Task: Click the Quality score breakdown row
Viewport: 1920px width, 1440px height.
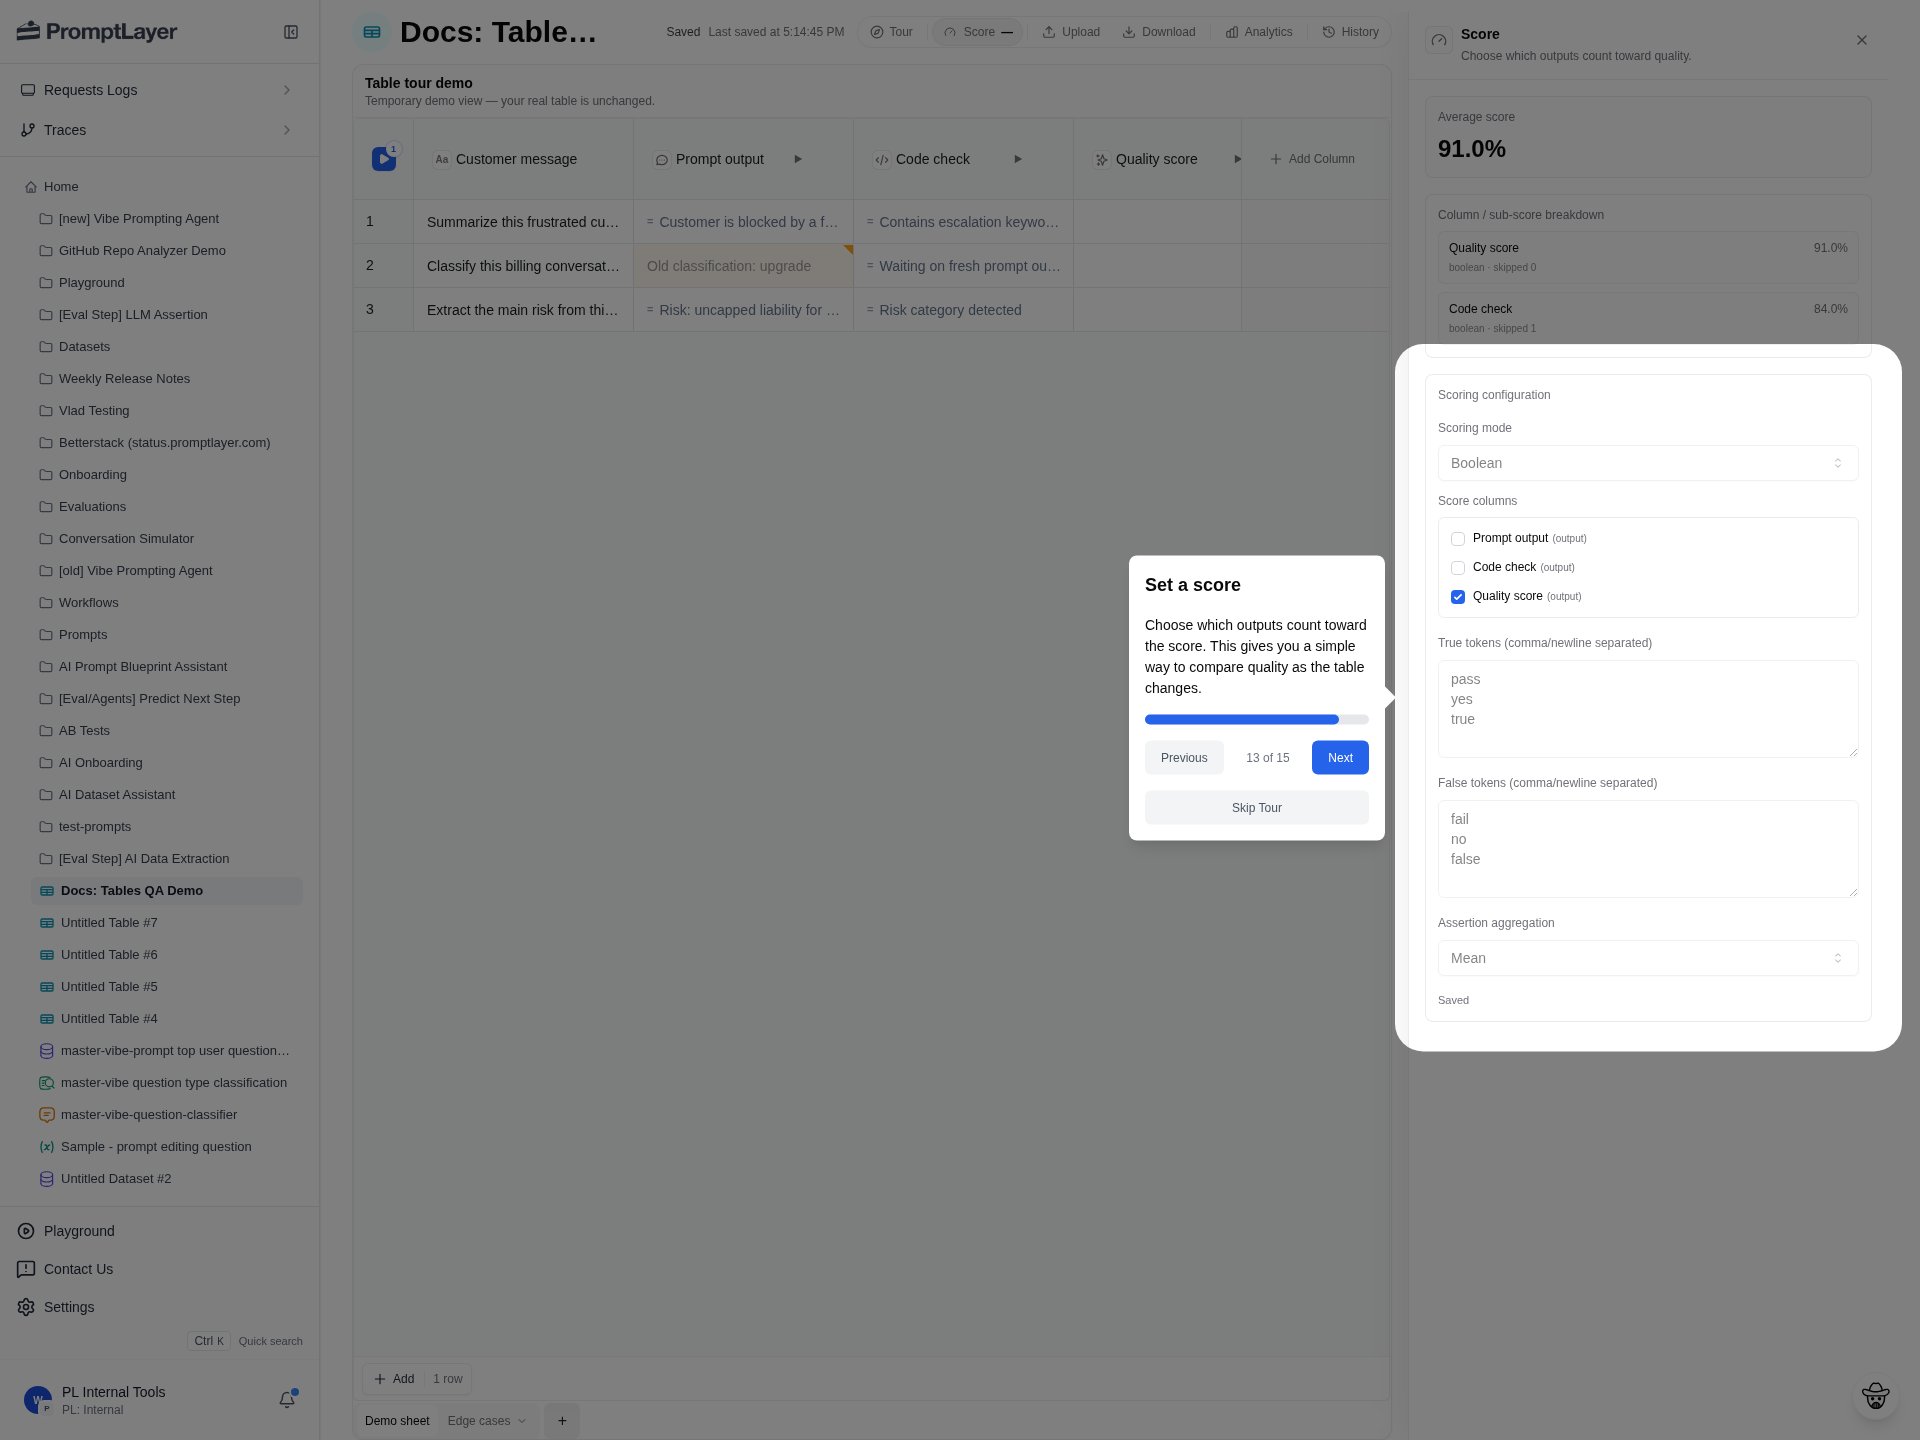Action: (1648, 257)
